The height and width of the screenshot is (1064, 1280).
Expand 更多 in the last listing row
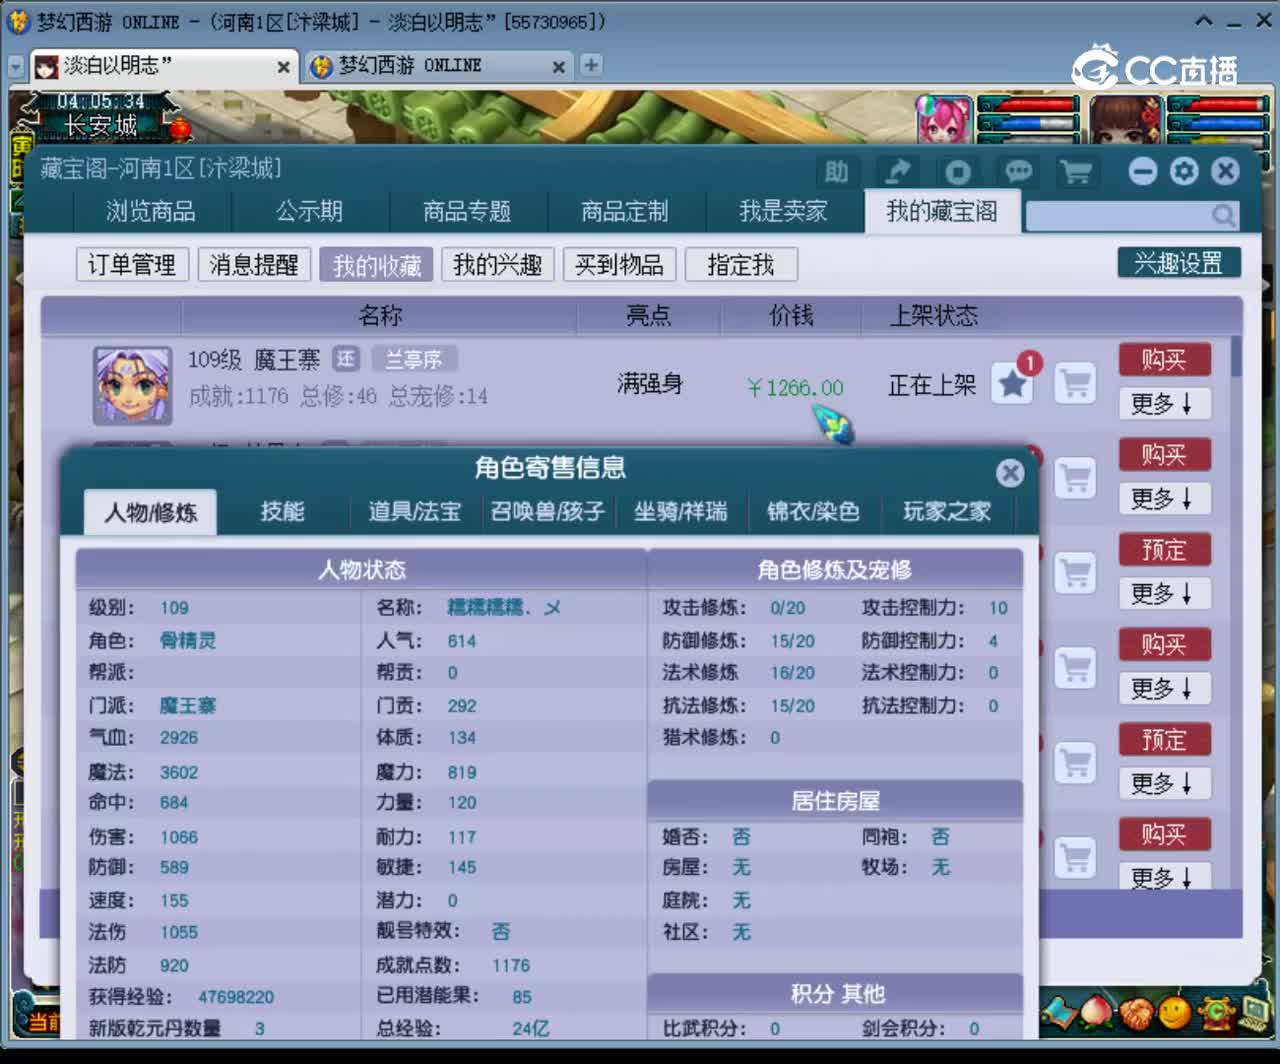[x=1164, y=877]
